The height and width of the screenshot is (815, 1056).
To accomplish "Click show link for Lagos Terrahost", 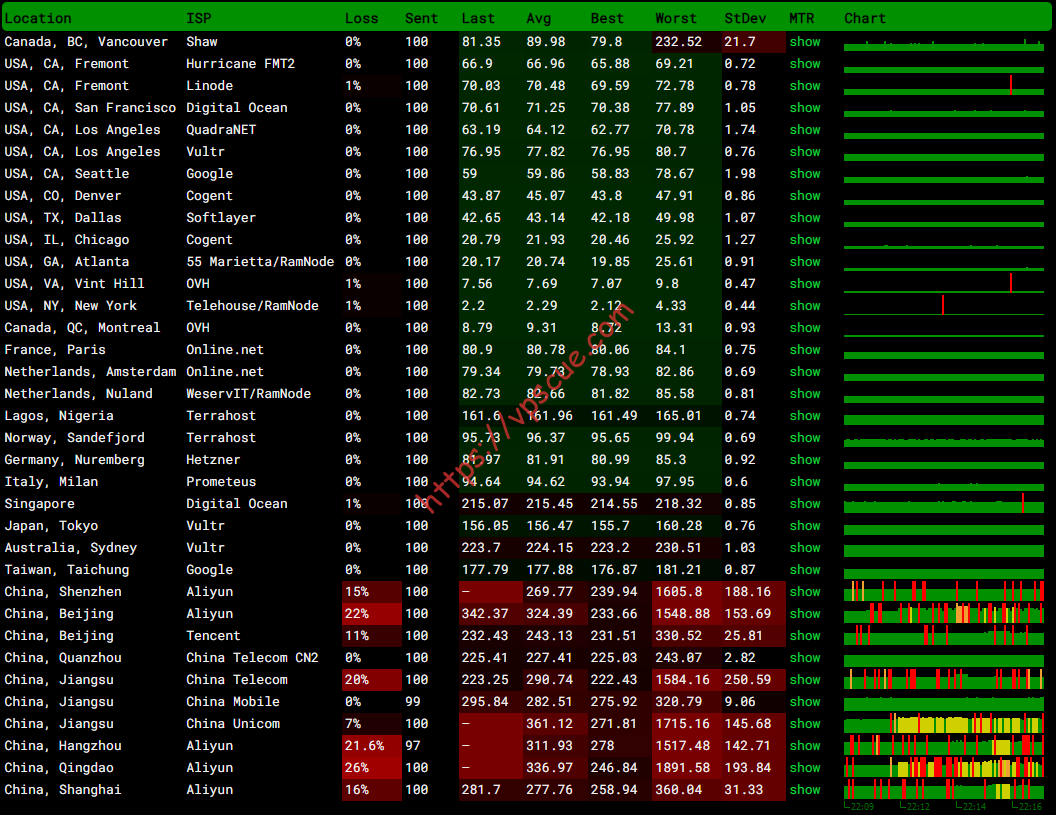I will (805, 416).
